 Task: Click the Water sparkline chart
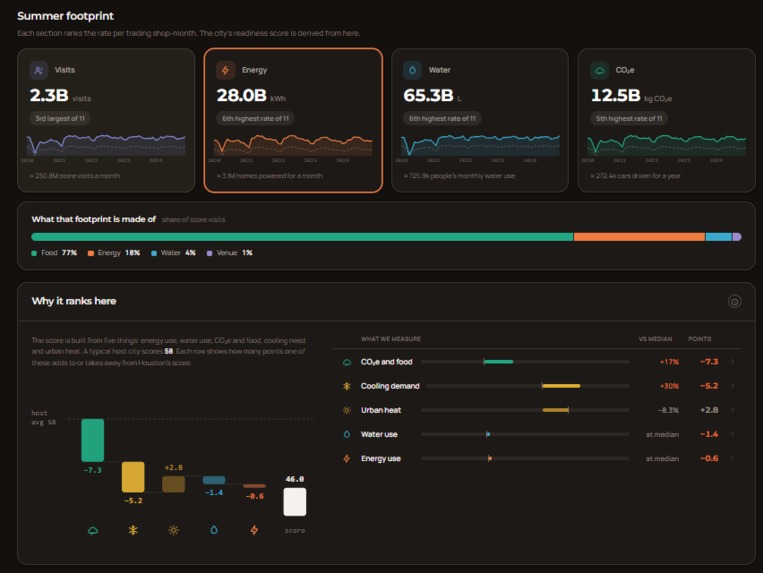pyautogui.click(x=480, y=145)
